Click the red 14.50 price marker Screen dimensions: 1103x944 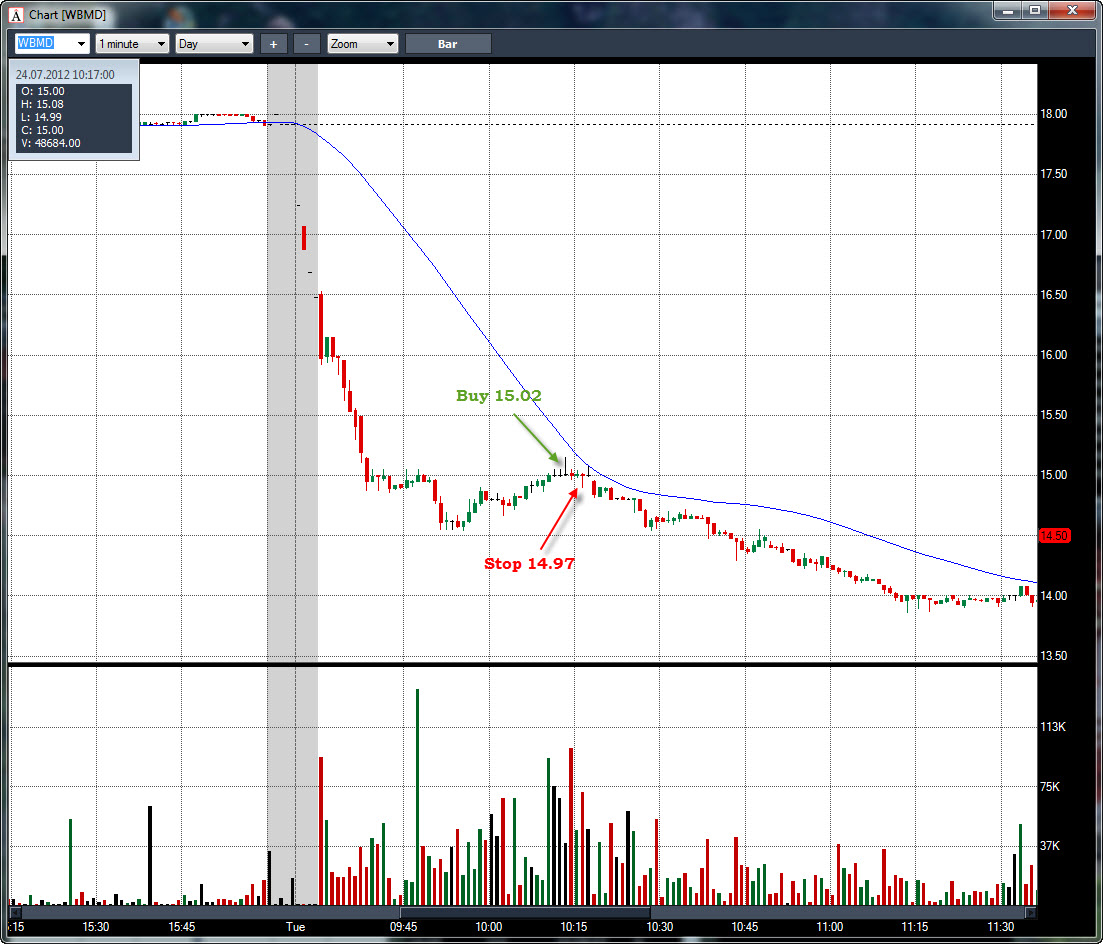click(x=1054, y=535)
